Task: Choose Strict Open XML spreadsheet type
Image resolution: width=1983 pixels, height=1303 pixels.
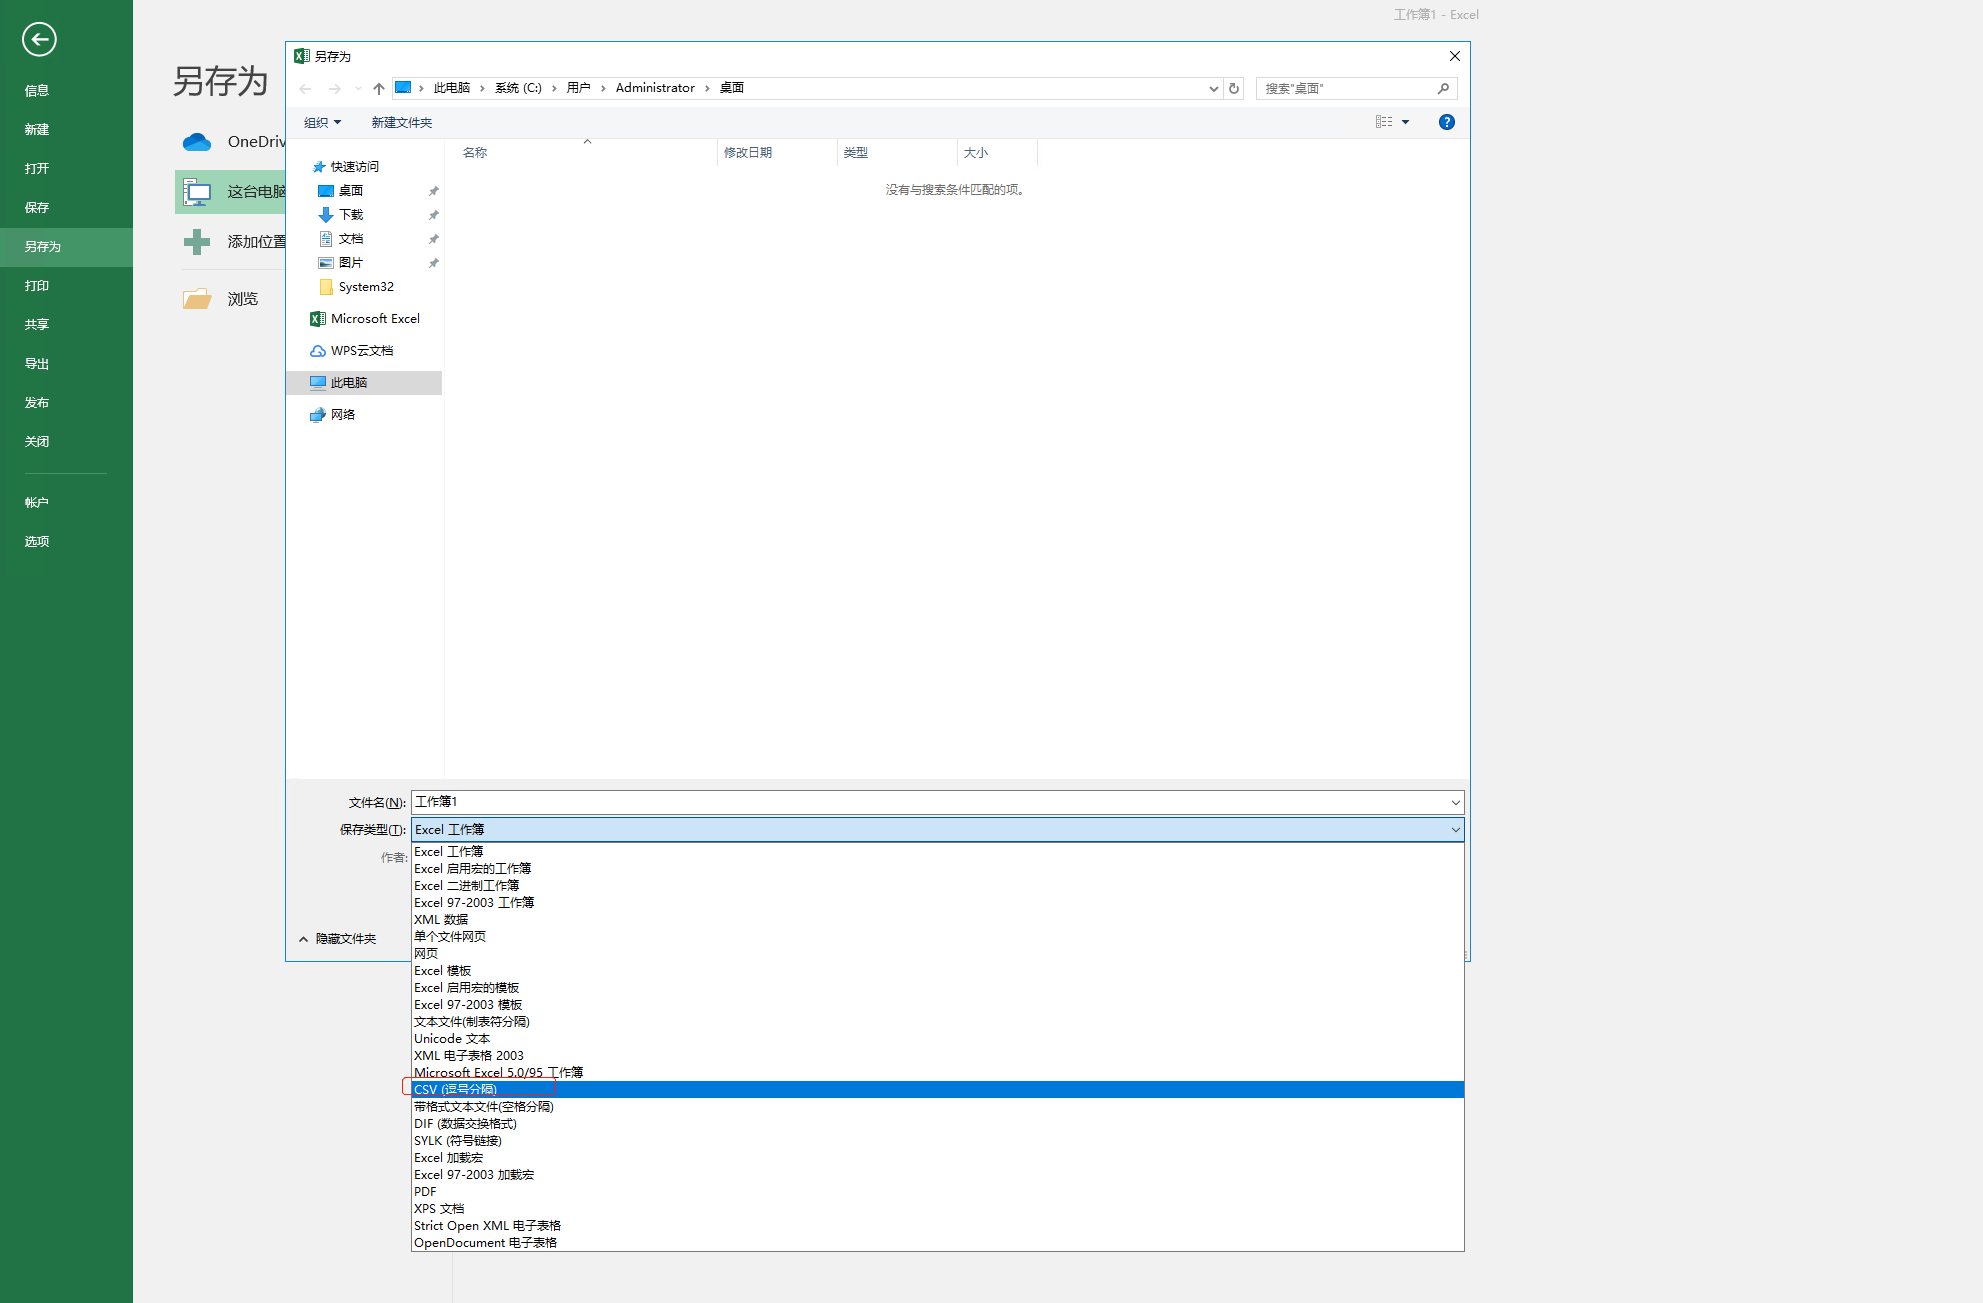Action: 938,1226
